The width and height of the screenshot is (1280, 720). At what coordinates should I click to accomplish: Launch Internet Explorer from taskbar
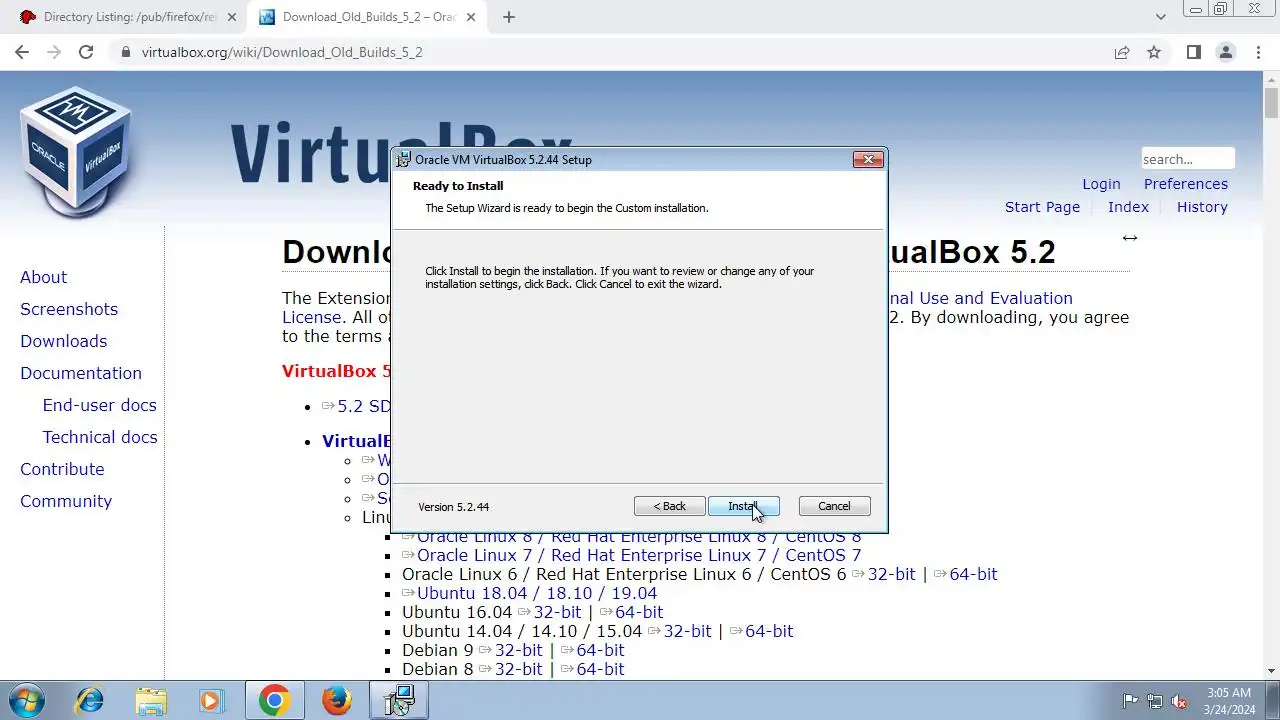(89, 700)
